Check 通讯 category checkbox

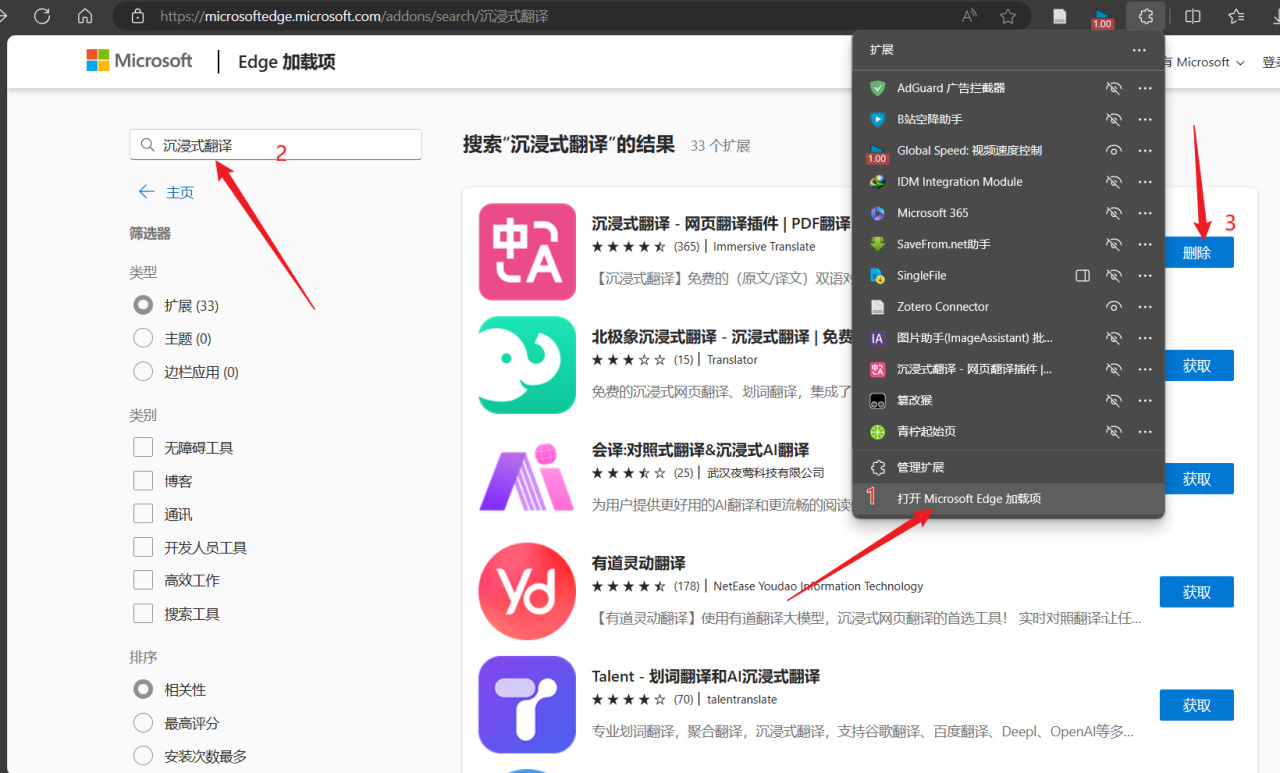(143, 514)
